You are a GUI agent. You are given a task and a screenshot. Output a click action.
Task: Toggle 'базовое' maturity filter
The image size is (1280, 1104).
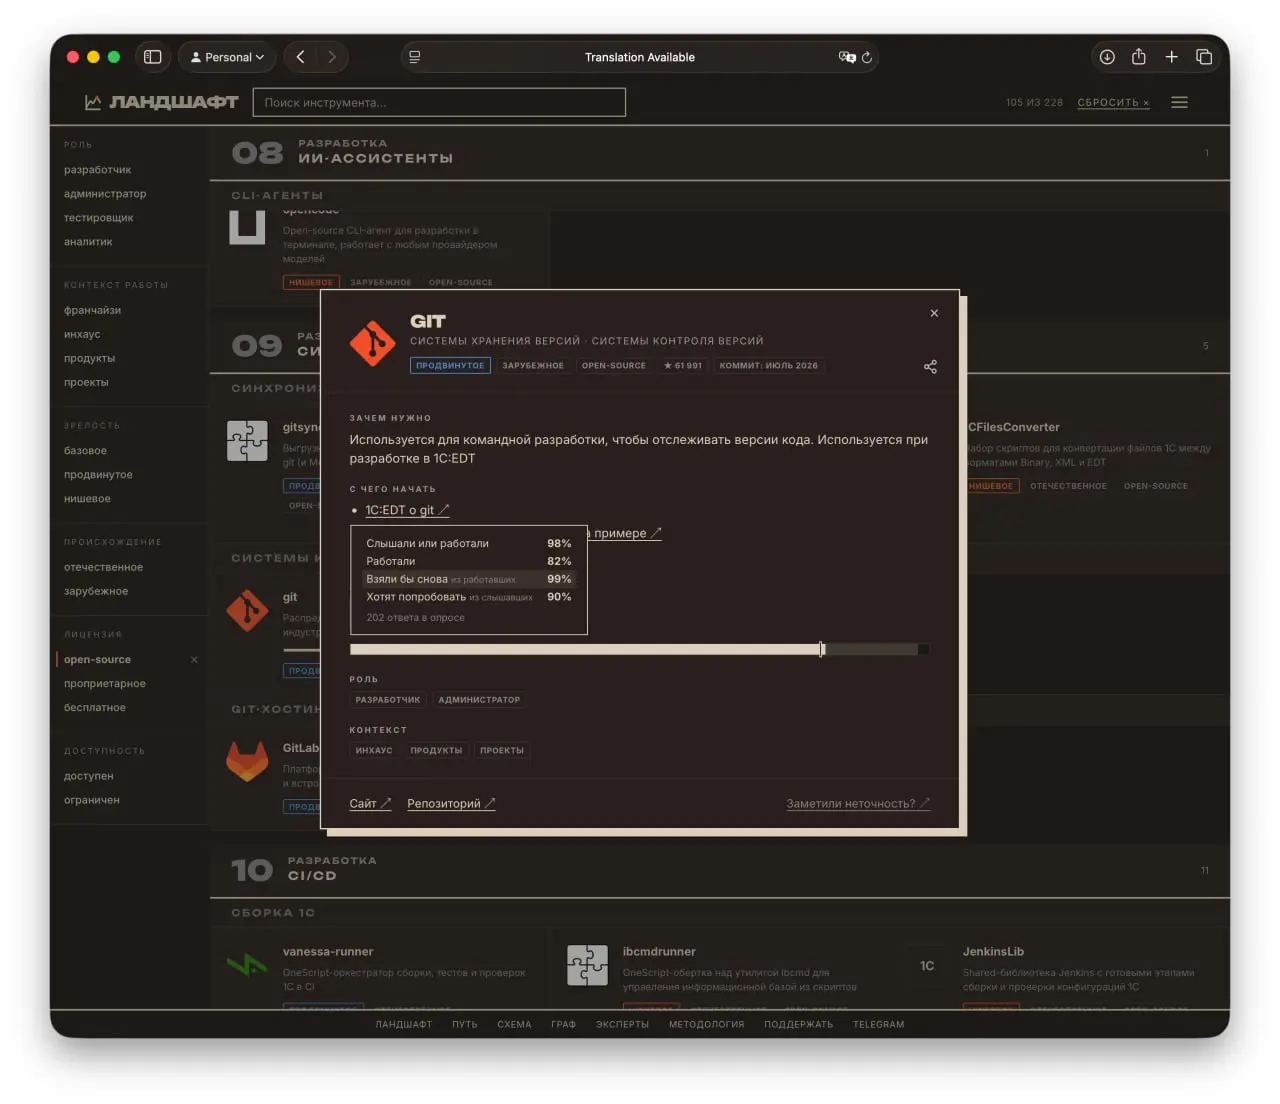[85, 451]
